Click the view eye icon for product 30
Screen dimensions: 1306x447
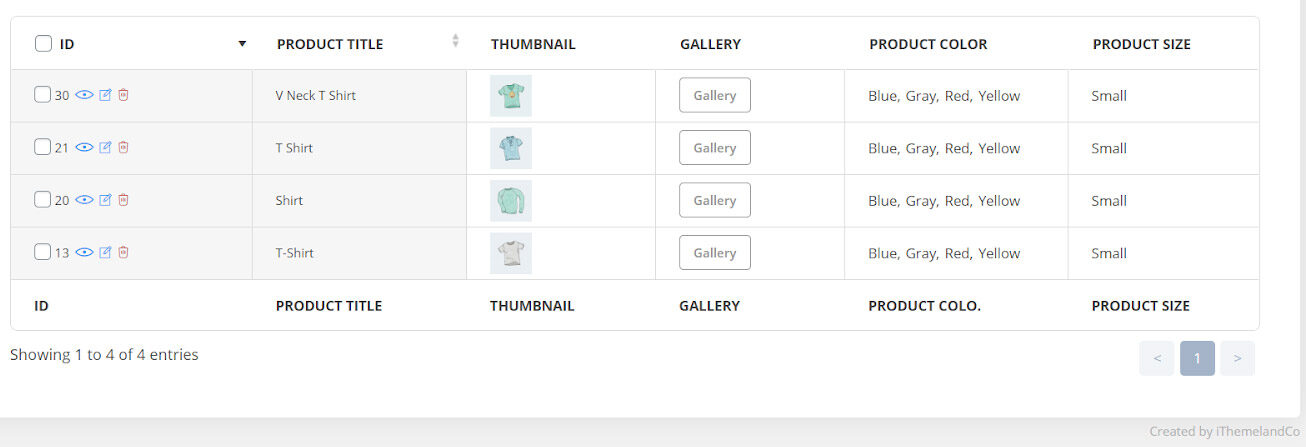click(85, 95)
